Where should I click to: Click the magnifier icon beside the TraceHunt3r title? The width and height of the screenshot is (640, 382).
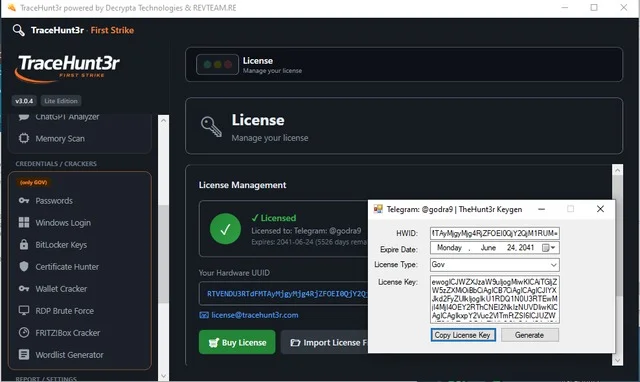(x=18, y=30)
